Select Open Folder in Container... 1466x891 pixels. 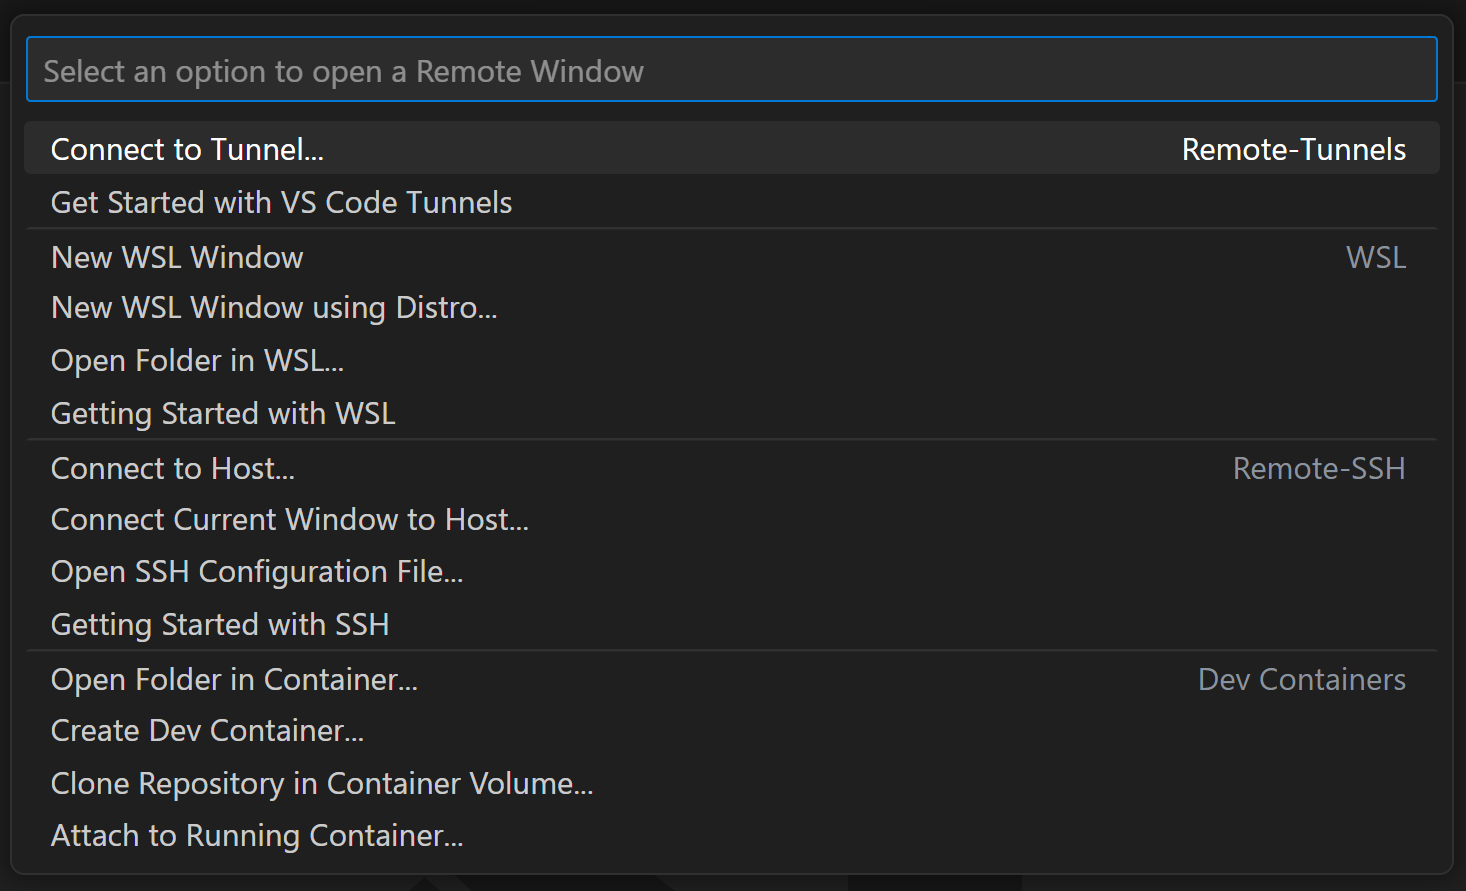pyautogui.click(x=731, y=679)
